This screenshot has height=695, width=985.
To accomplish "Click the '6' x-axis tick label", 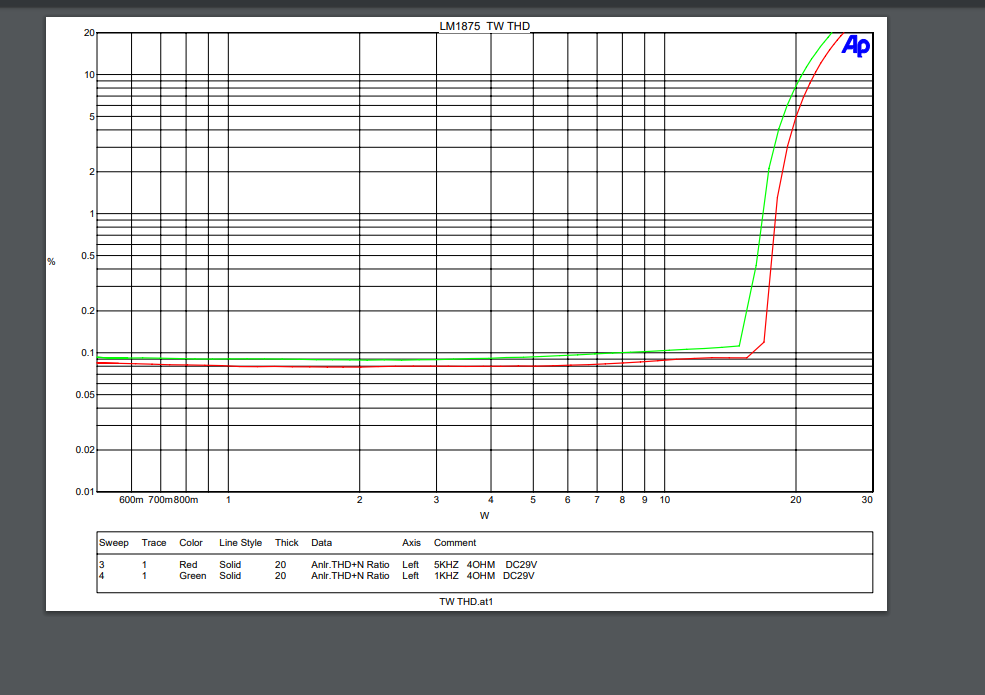I will 567,500.
